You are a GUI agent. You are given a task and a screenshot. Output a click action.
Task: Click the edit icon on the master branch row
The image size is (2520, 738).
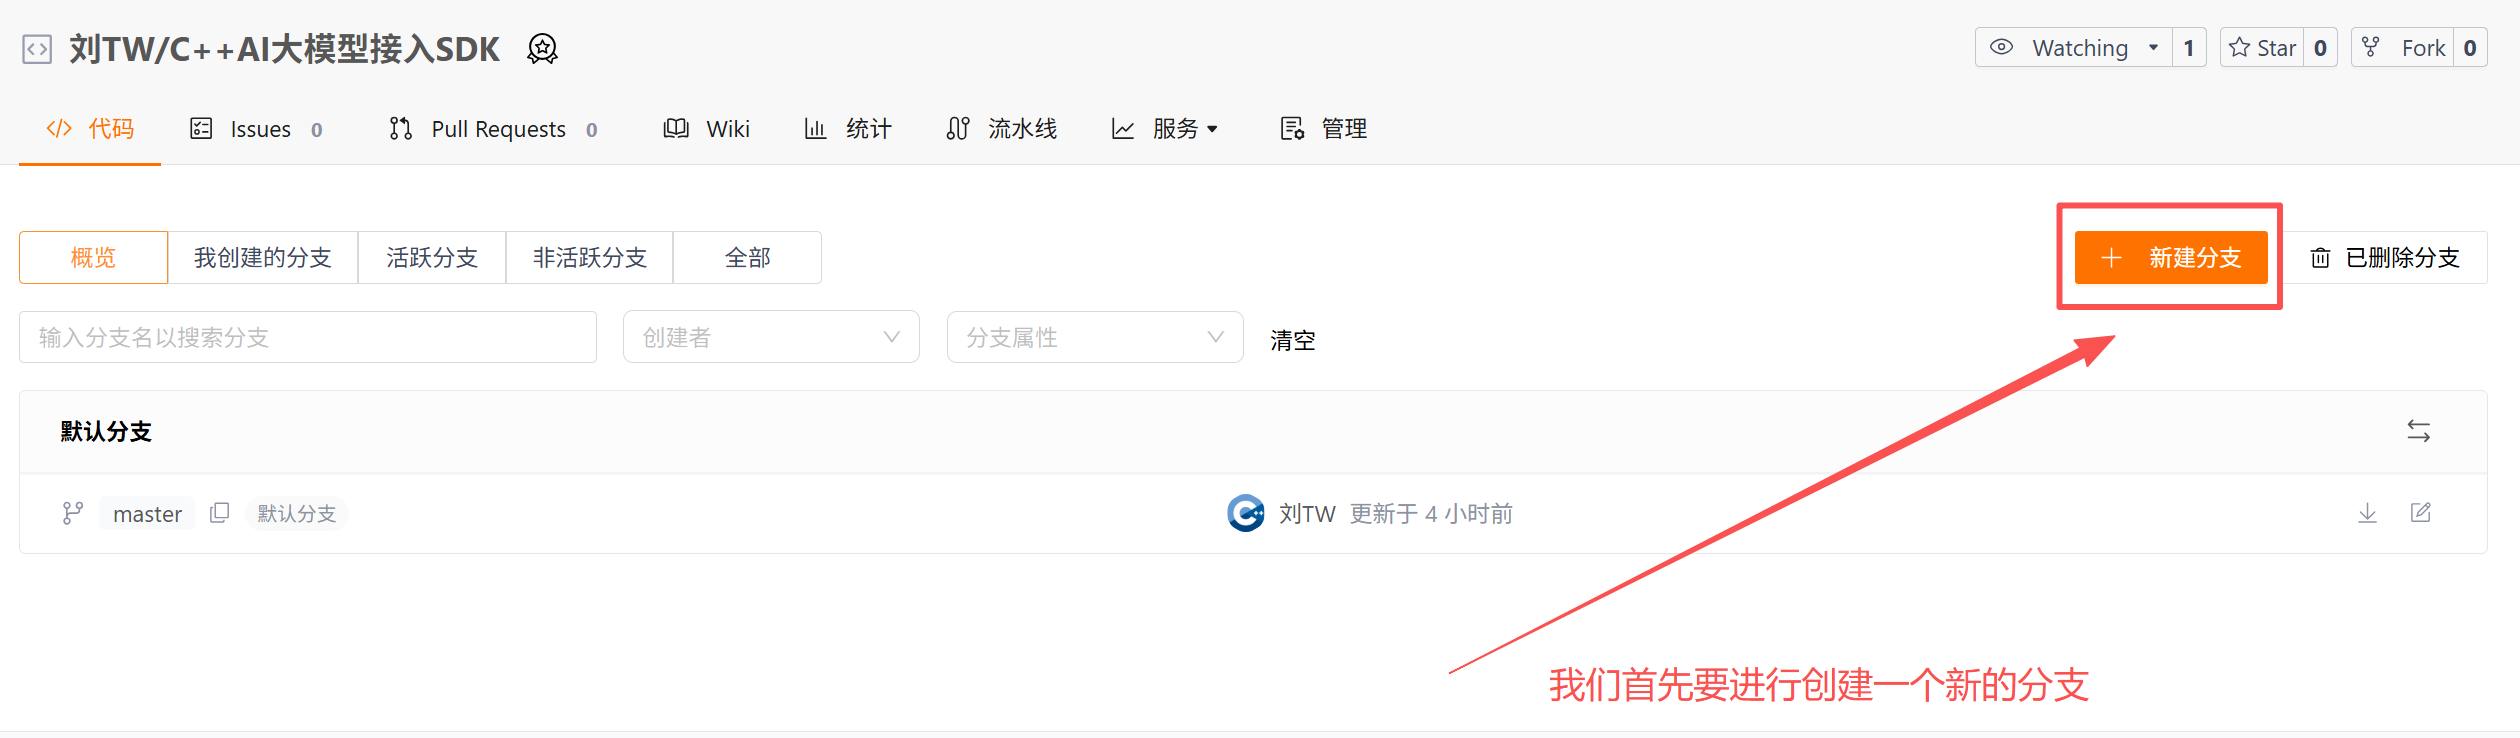point(2420,513)
